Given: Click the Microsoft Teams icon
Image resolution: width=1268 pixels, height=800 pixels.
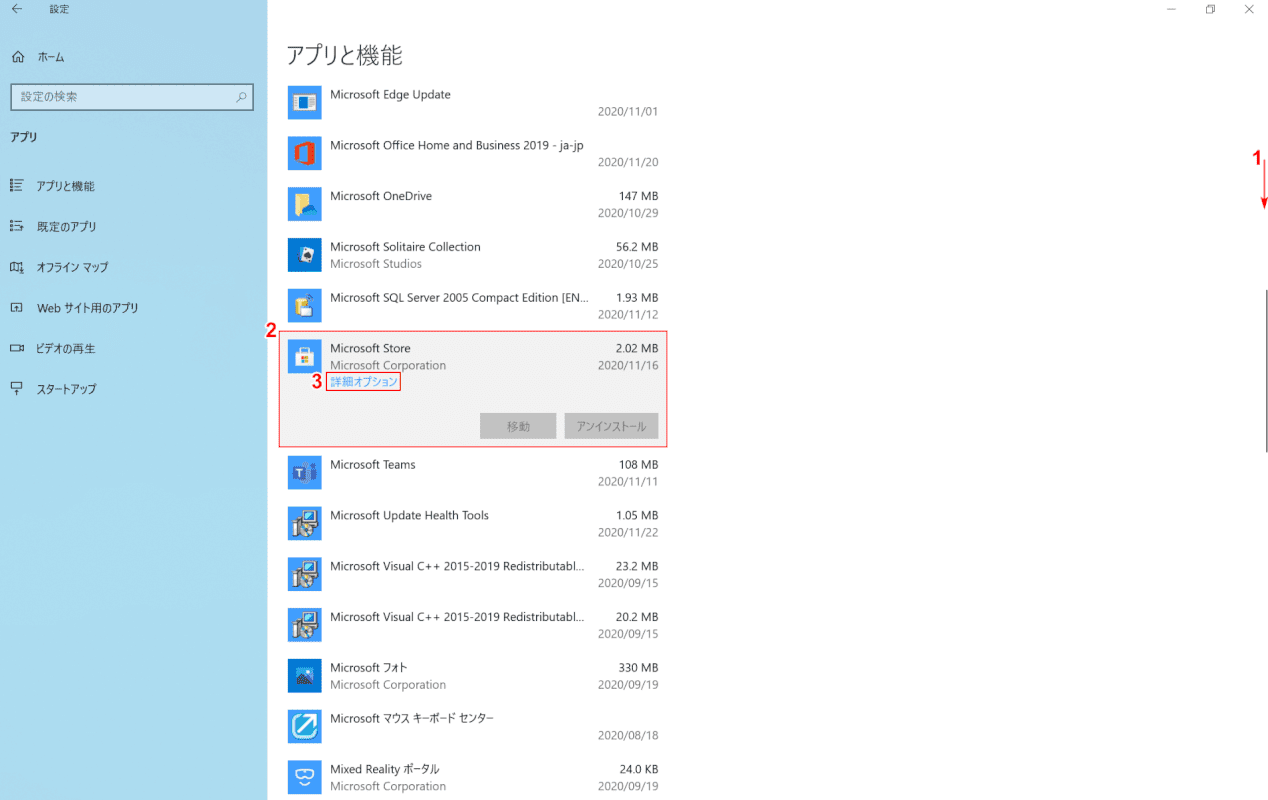Looking at the screenshot, I should (304, 472).
